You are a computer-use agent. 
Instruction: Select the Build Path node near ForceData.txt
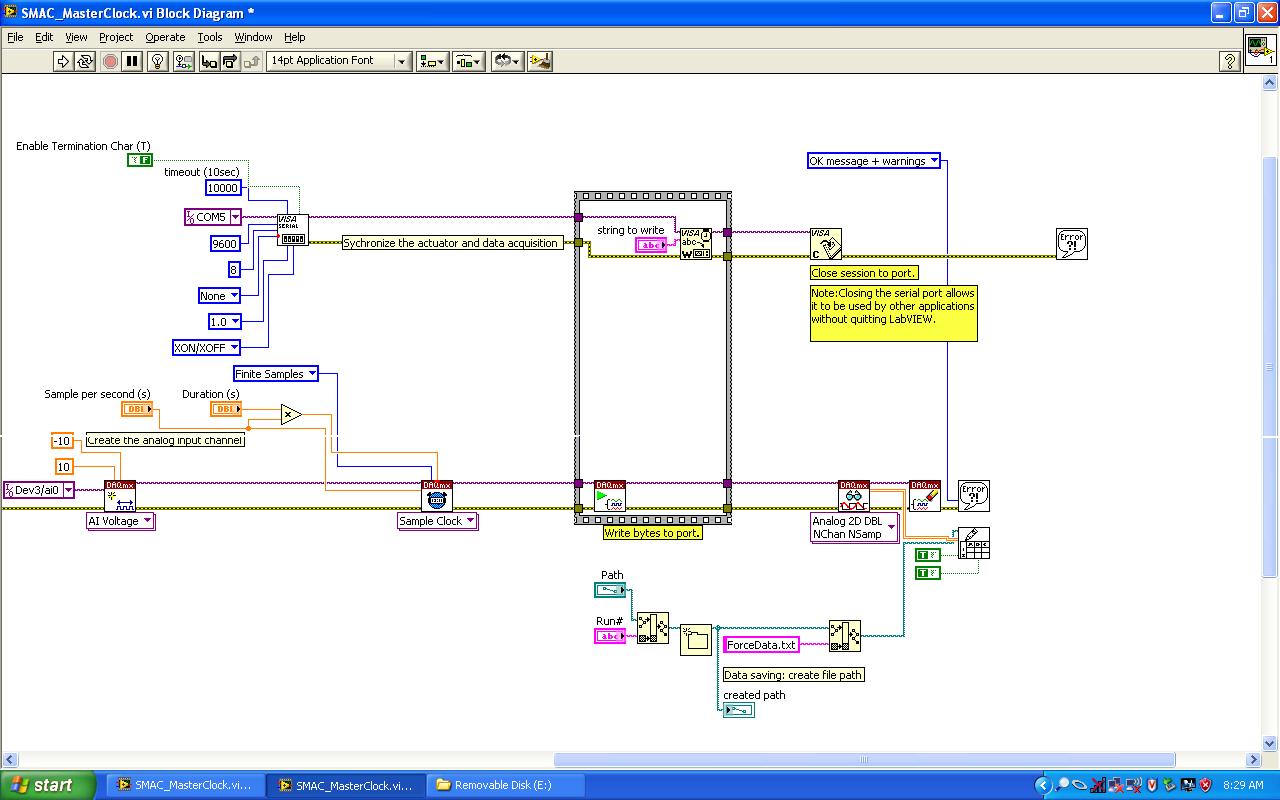click(845, 636)
